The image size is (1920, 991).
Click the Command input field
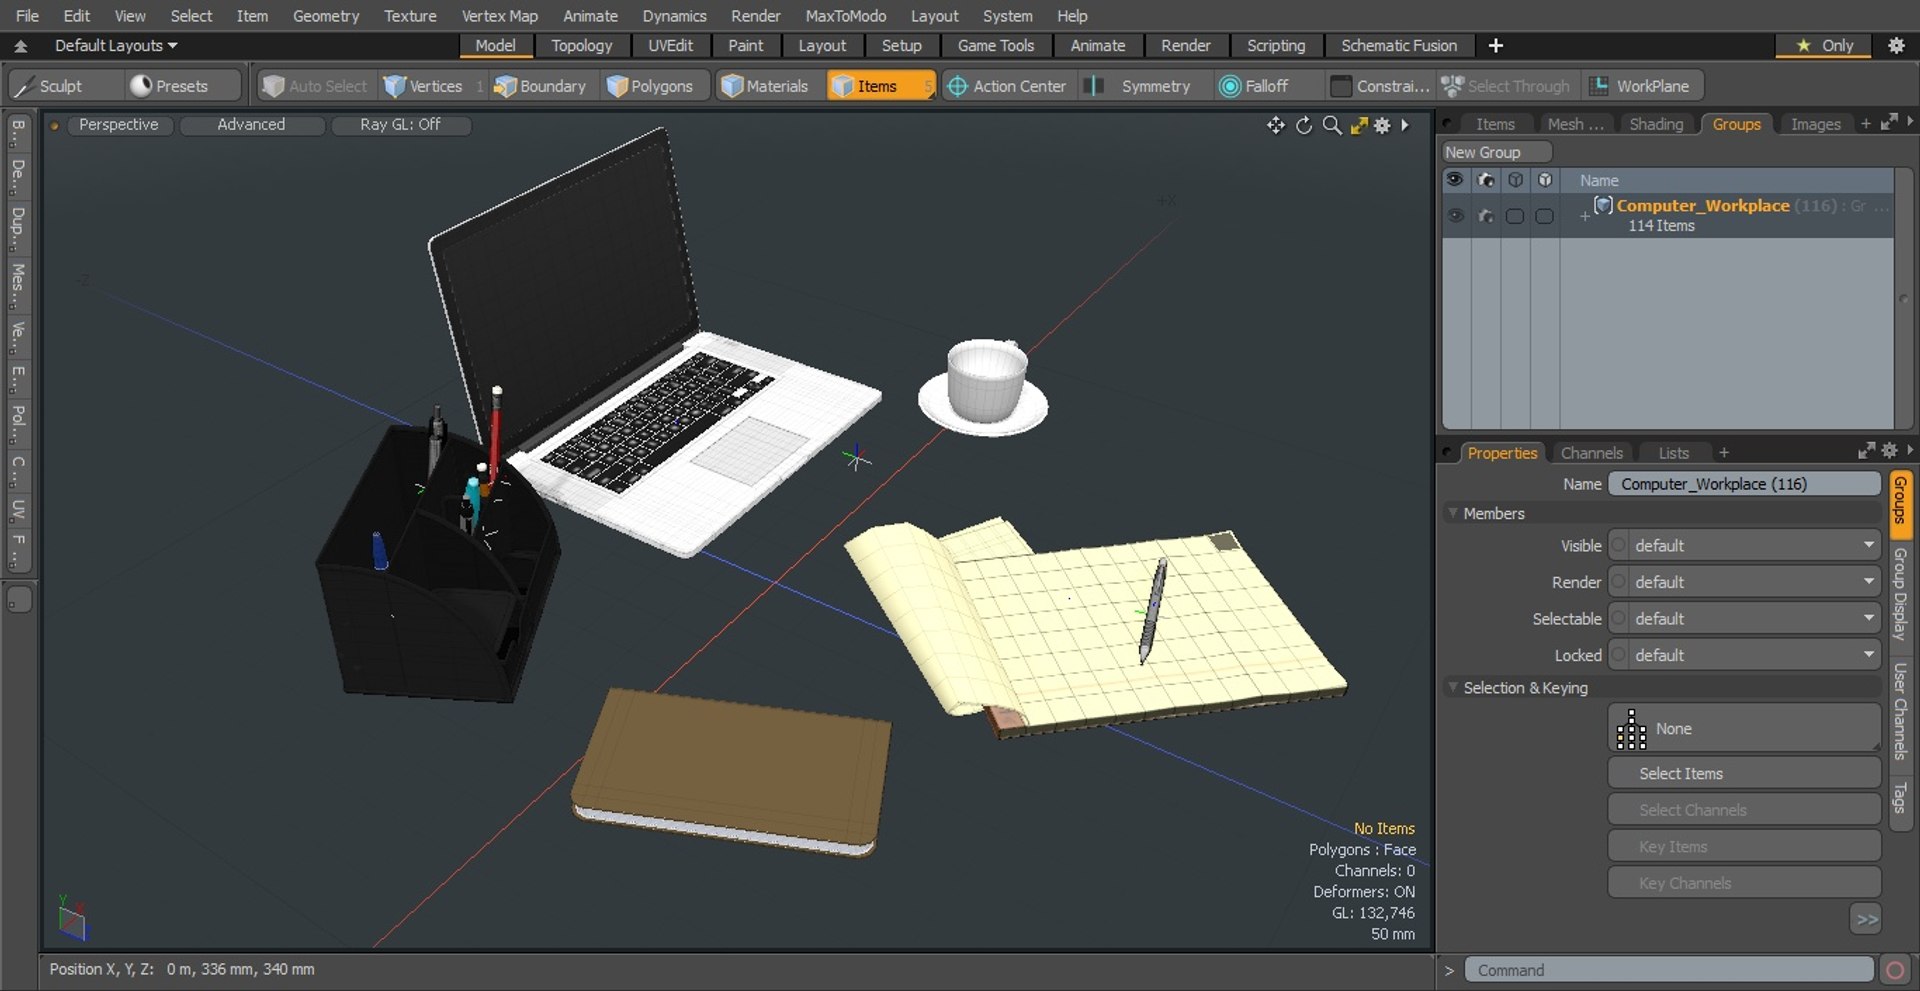tap(1668, 970)
